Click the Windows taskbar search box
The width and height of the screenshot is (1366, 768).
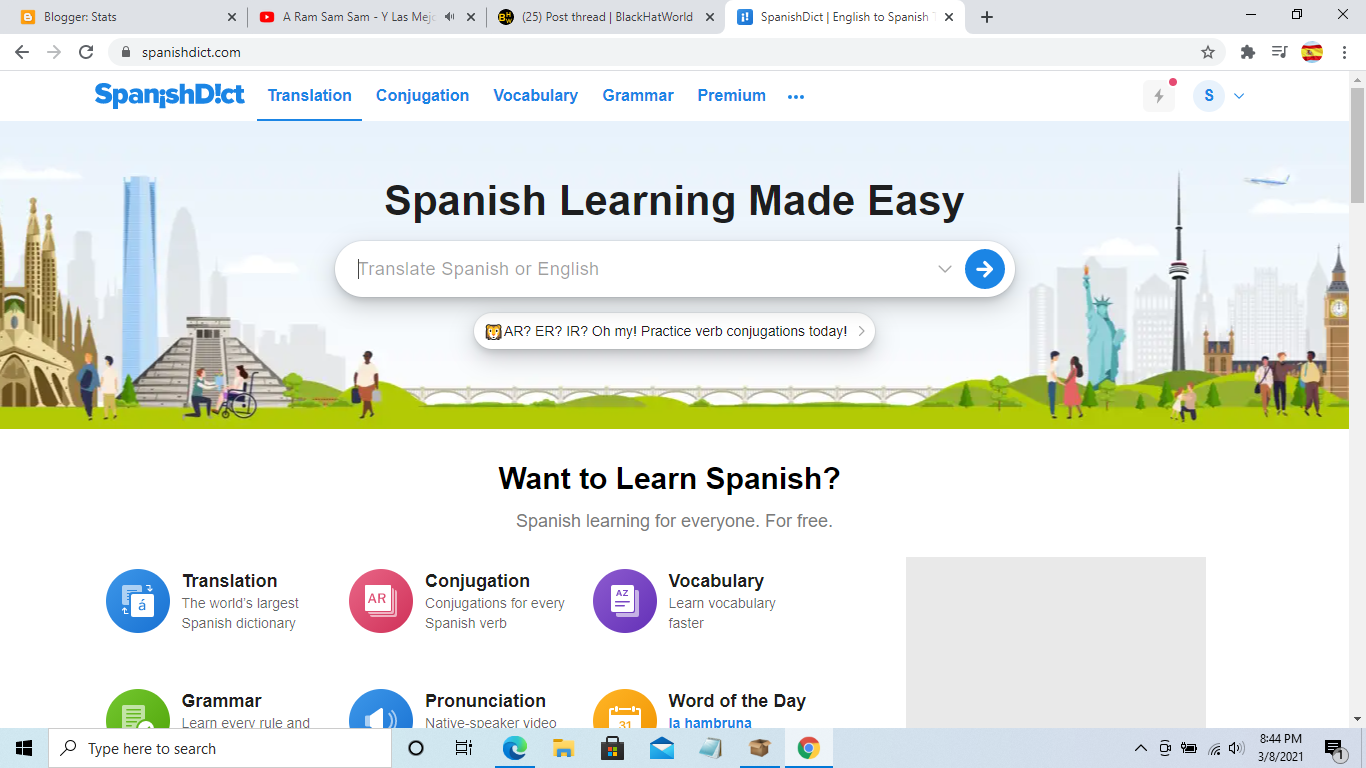(220, 748)
